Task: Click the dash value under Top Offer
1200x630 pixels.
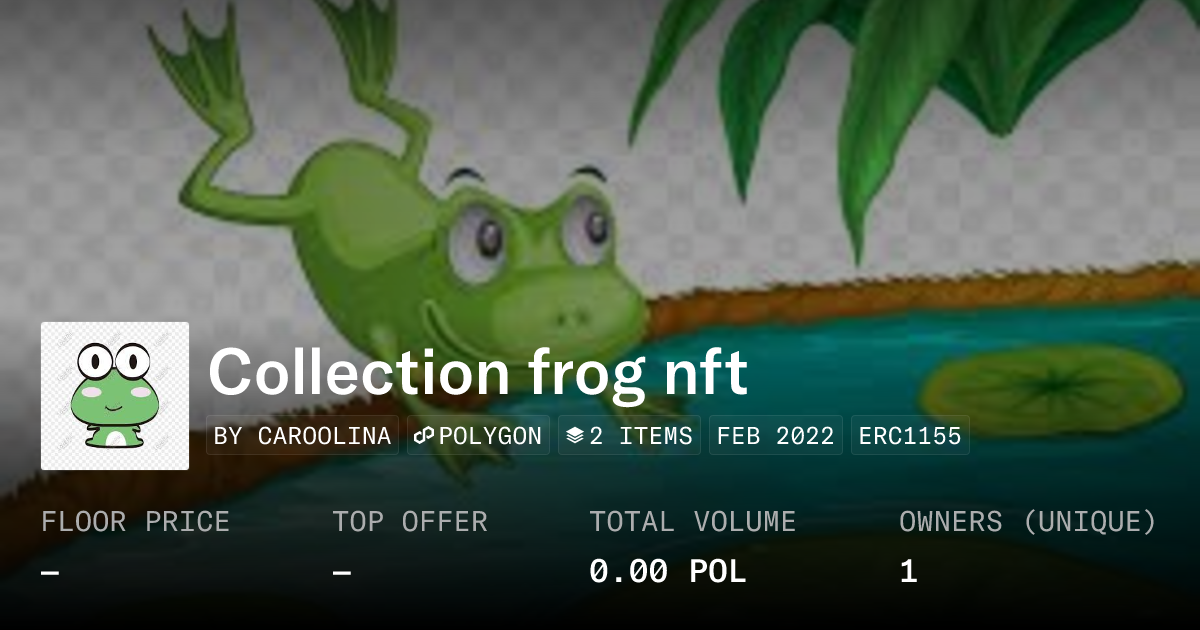Action: (342, 572)
